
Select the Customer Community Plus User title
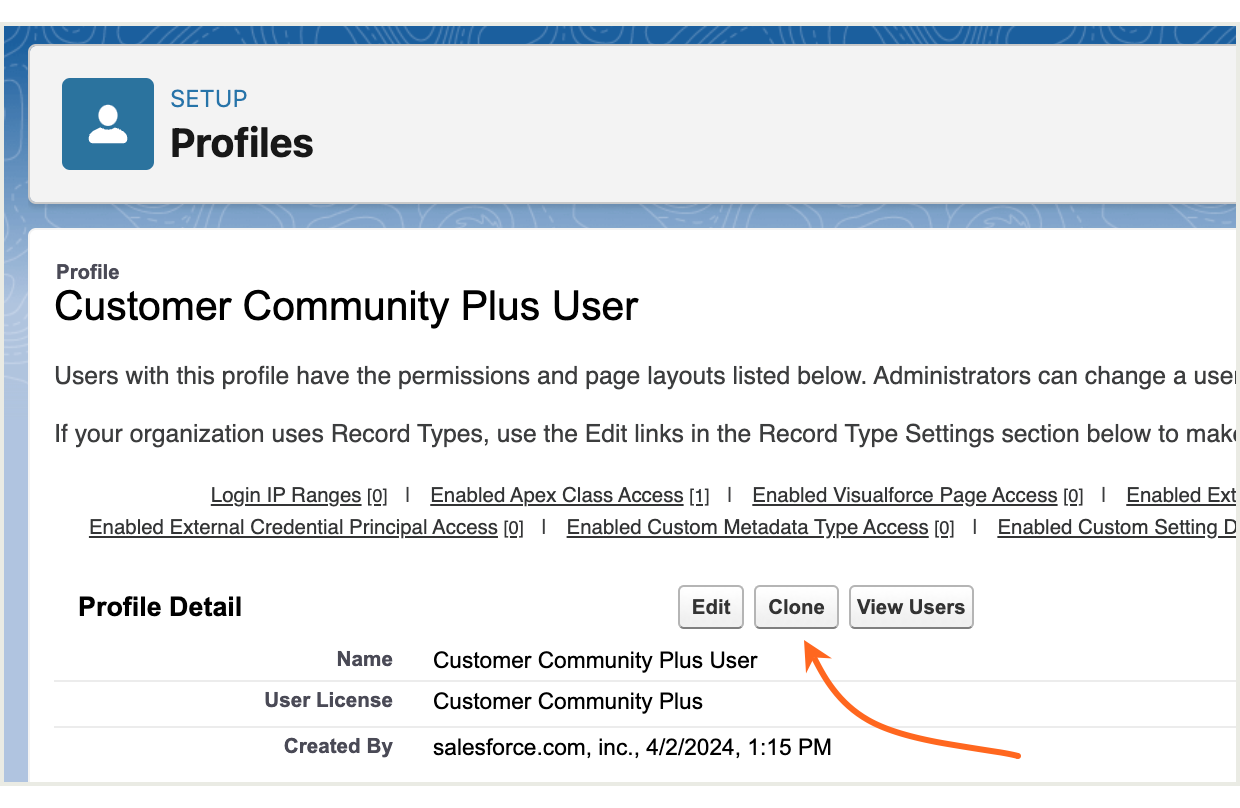coord(346,306)
